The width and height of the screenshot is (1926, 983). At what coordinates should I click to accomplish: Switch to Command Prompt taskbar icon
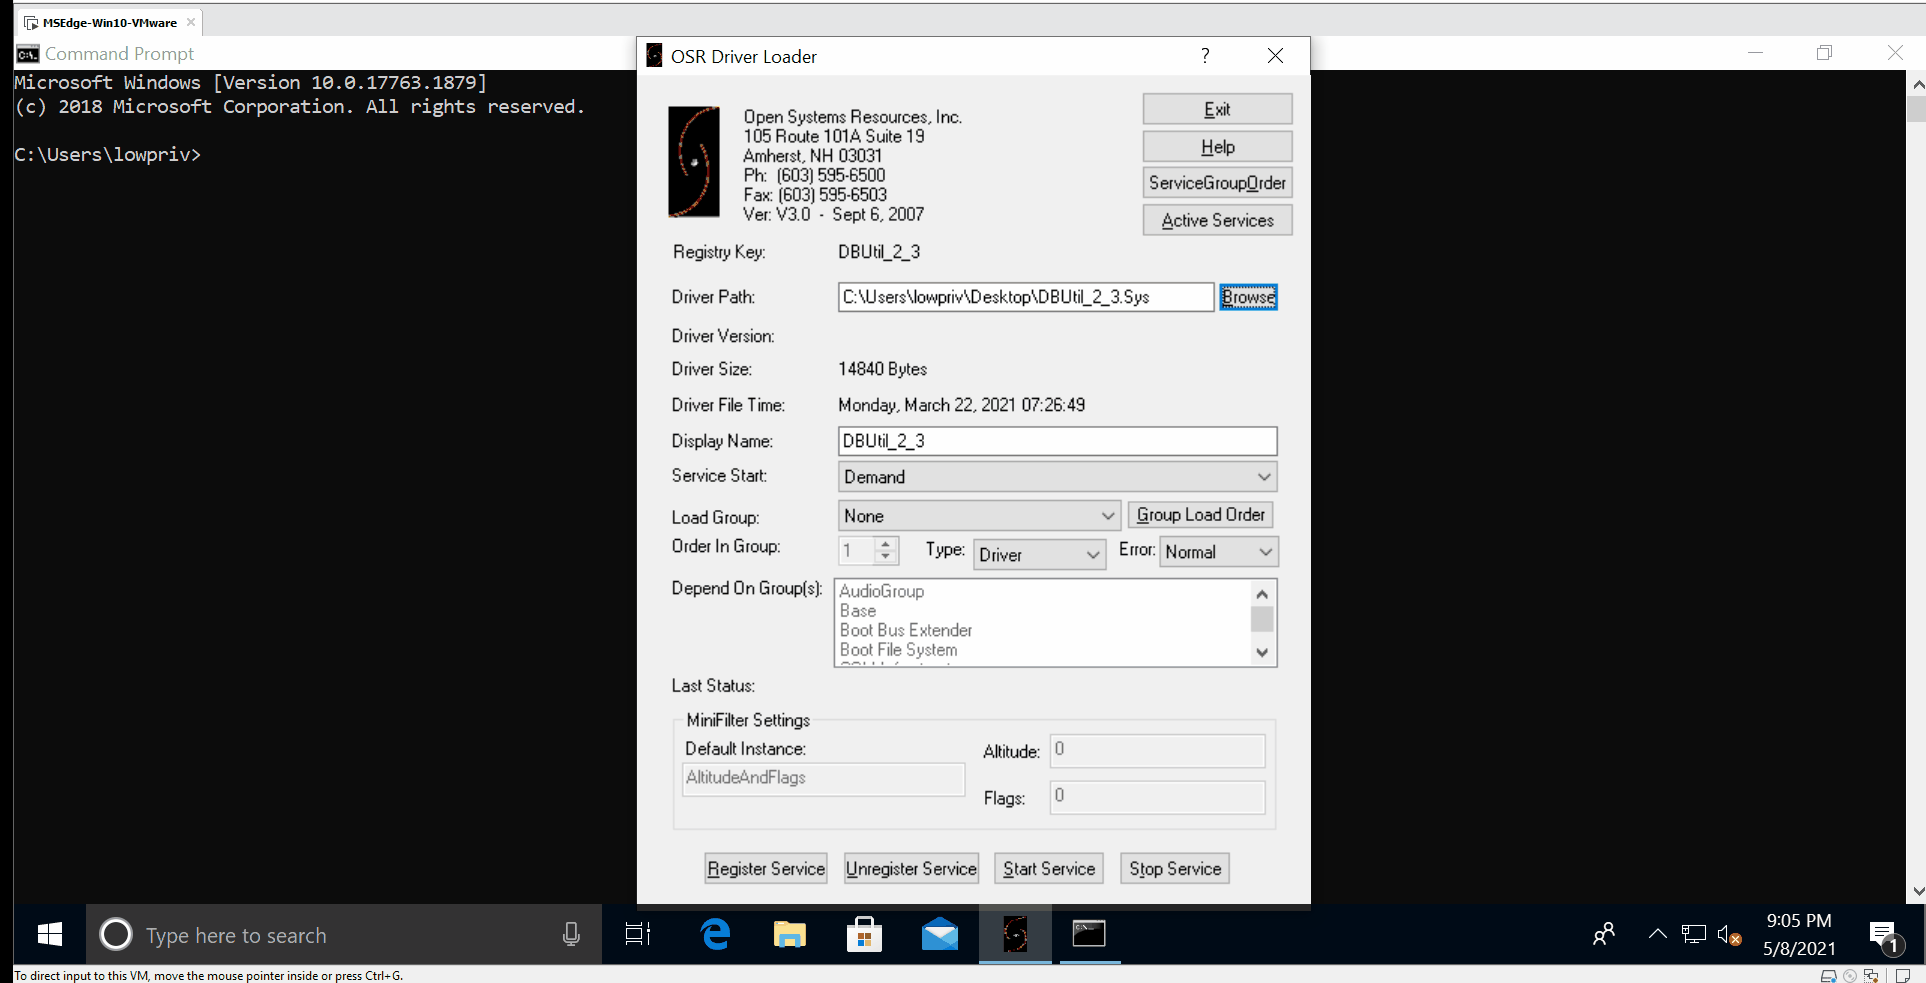[1089, 935]
